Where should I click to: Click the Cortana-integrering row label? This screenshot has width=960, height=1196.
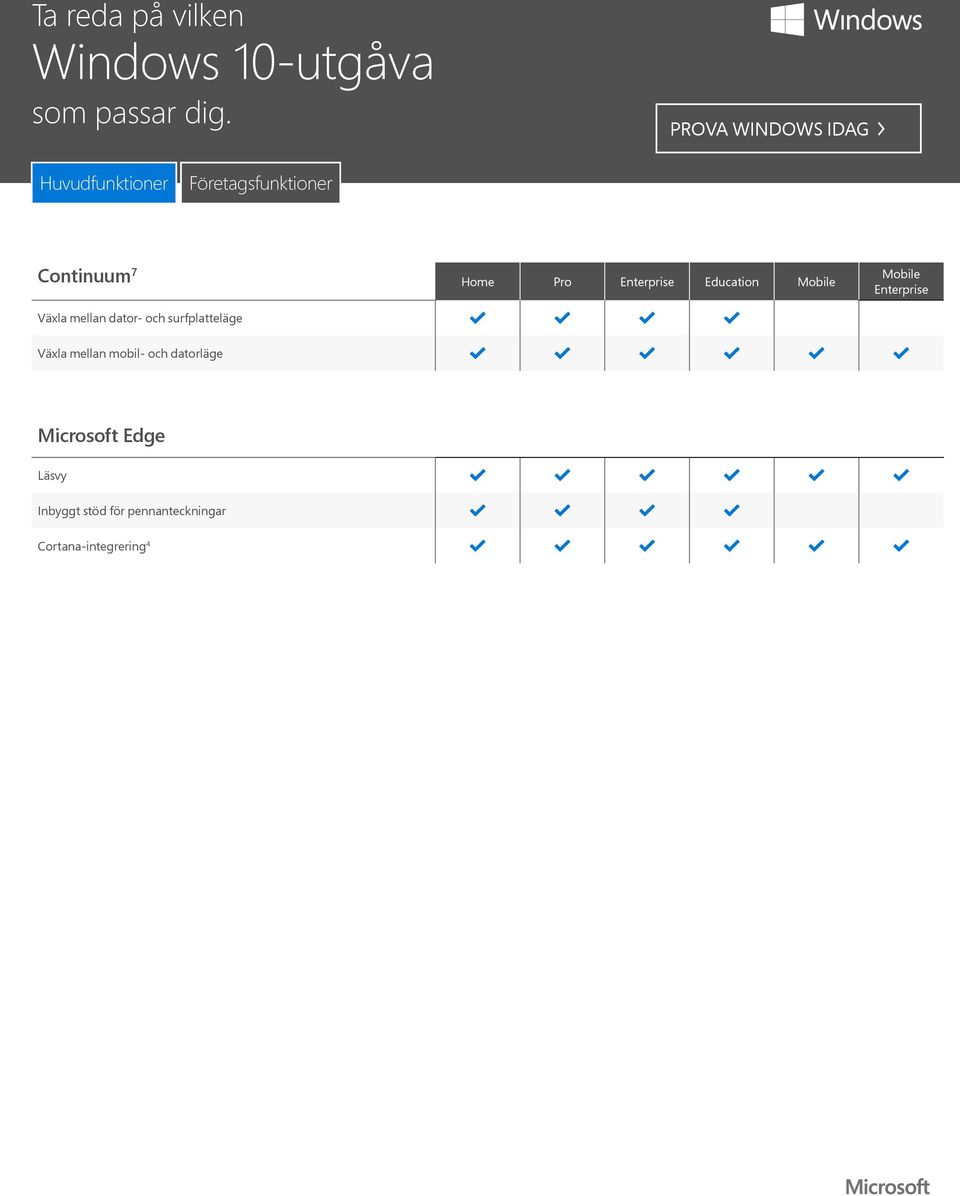94,546
